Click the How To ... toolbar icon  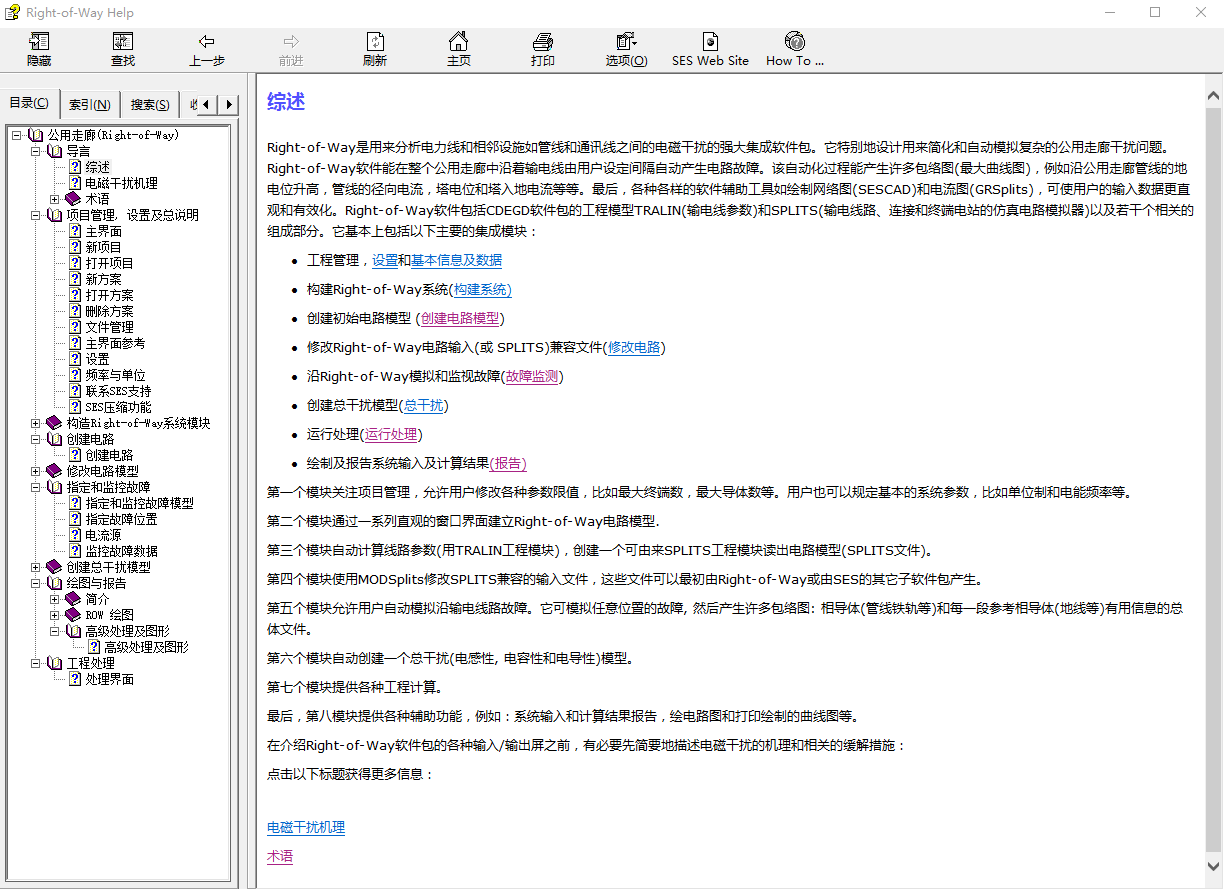point(795,49)
